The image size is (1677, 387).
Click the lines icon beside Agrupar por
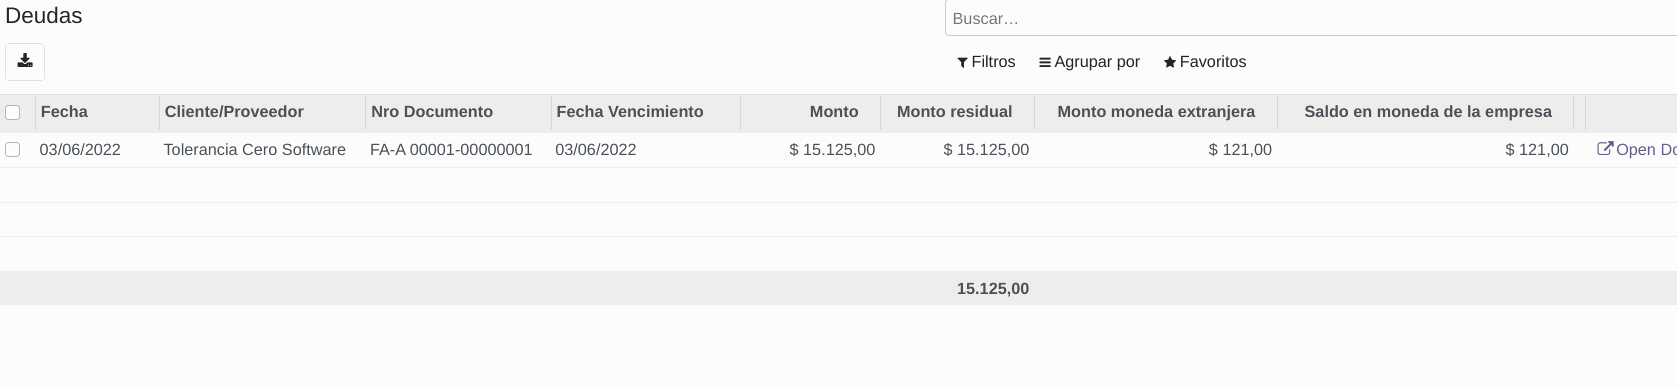(1045, 62)
